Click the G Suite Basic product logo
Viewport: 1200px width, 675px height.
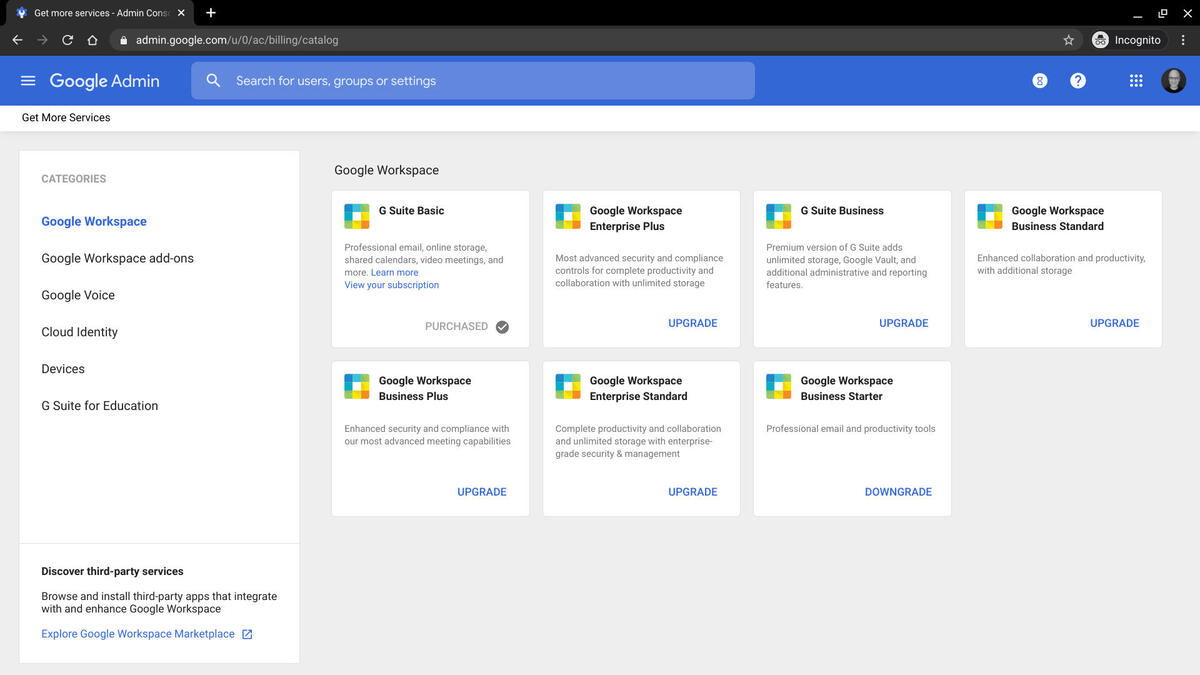pos(357,215)
